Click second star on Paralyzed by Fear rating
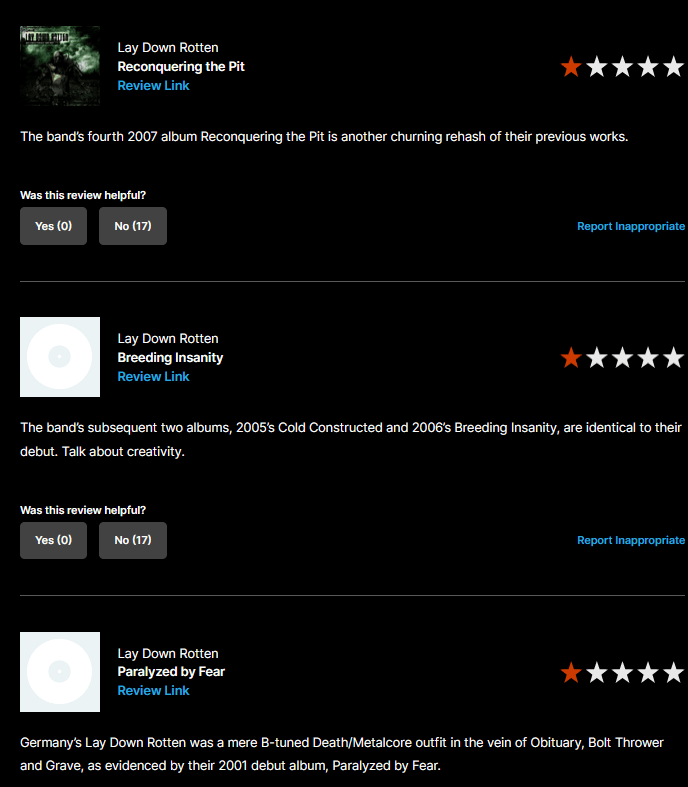The image size is (688, 787). pos(597,673)
